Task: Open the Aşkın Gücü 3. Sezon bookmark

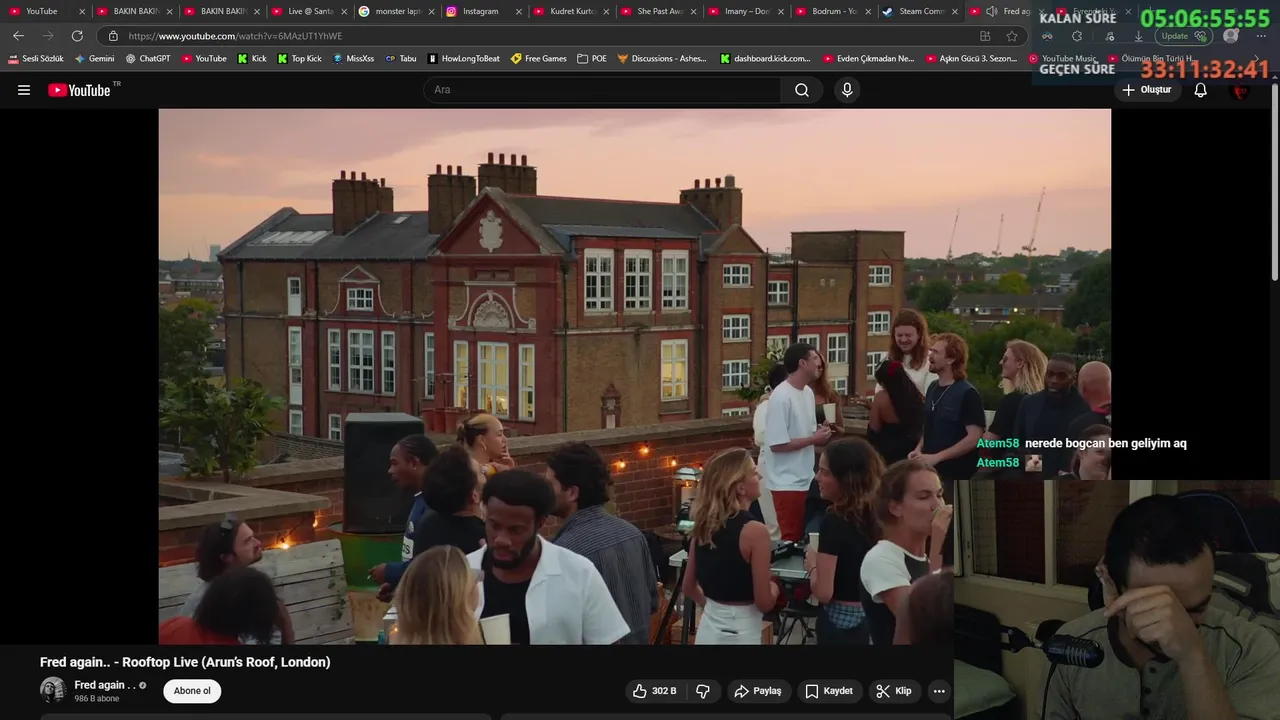Action: pos(971,59)
